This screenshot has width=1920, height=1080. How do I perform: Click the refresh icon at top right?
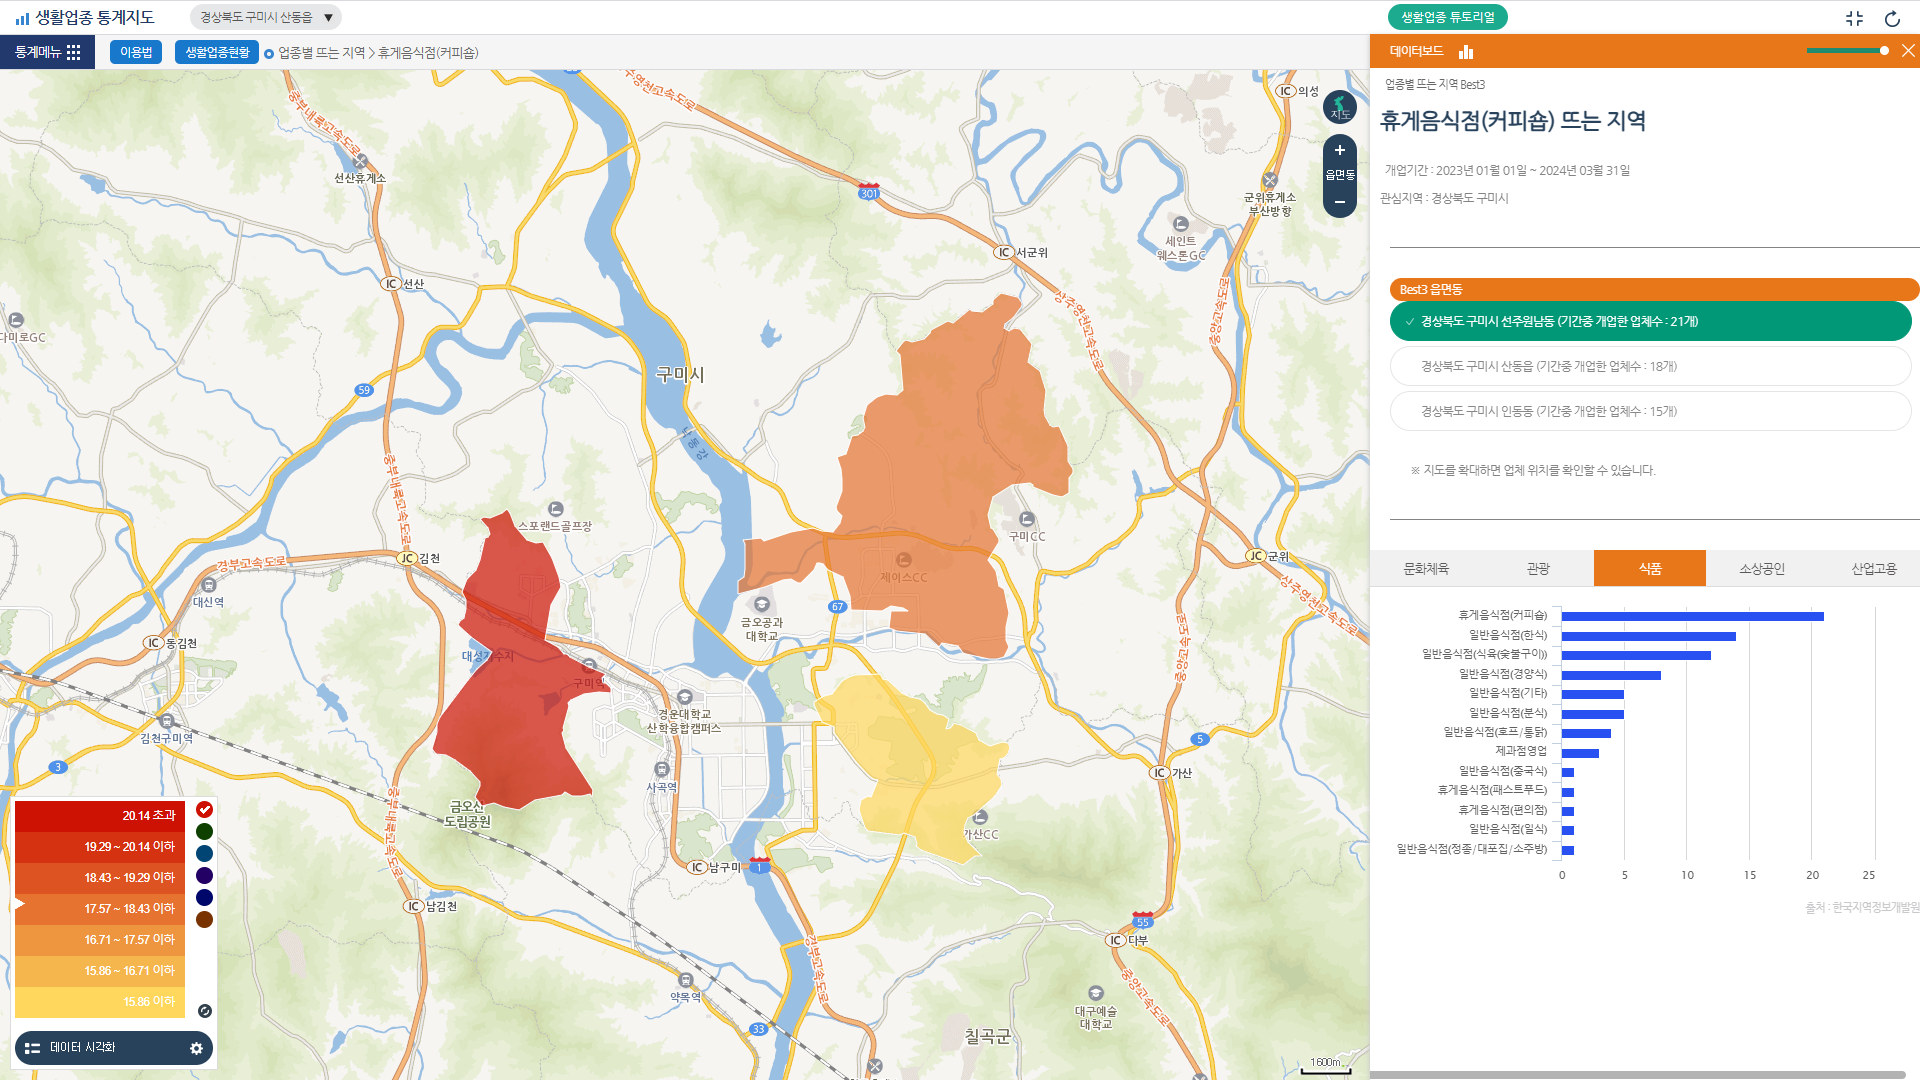(1892, 18)
